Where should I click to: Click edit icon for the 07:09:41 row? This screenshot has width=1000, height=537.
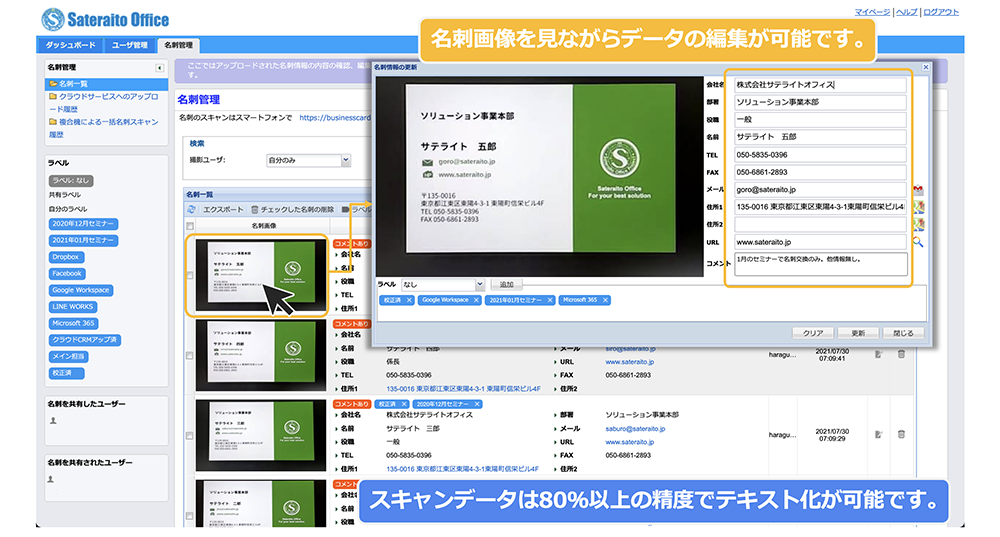point(878,355)
